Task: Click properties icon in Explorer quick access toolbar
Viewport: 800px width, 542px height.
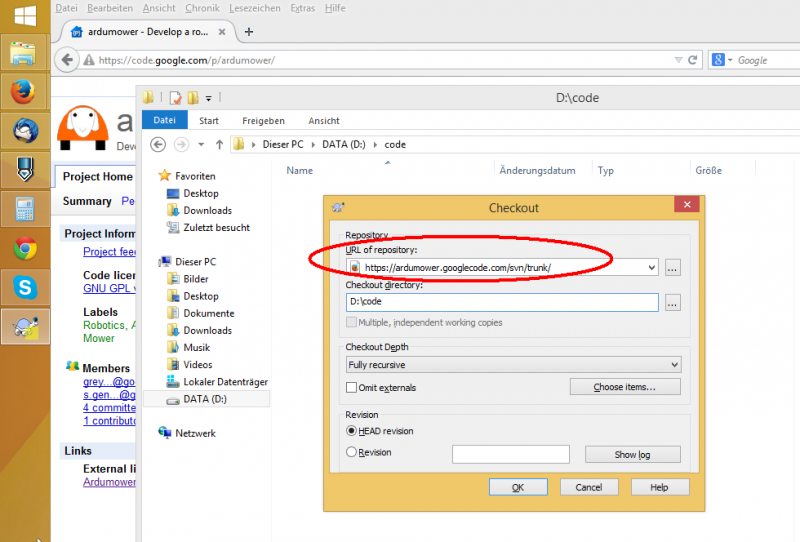Action: [176, 97]
